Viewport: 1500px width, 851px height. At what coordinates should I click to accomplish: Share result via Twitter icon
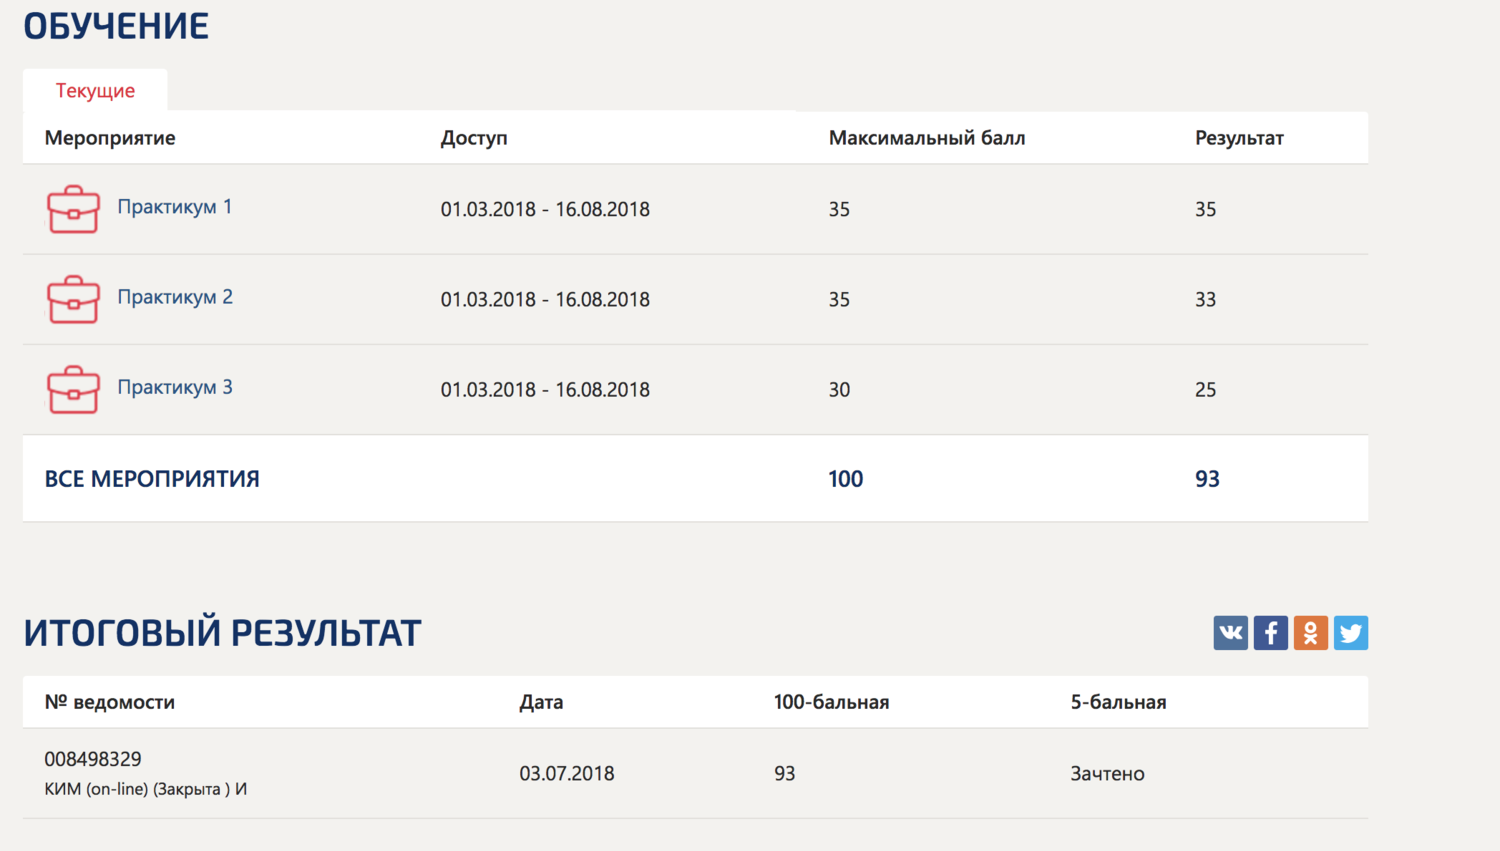(x=1350, y=633)
